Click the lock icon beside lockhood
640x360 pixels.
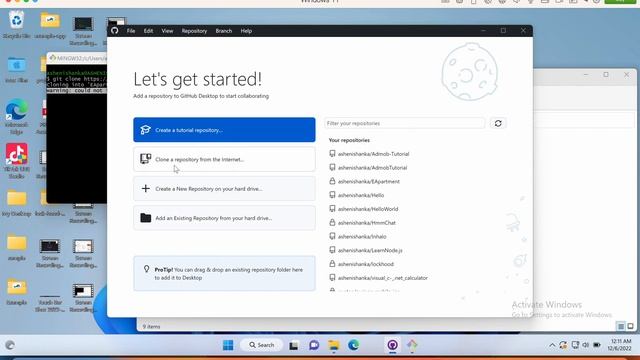[332, 264]
